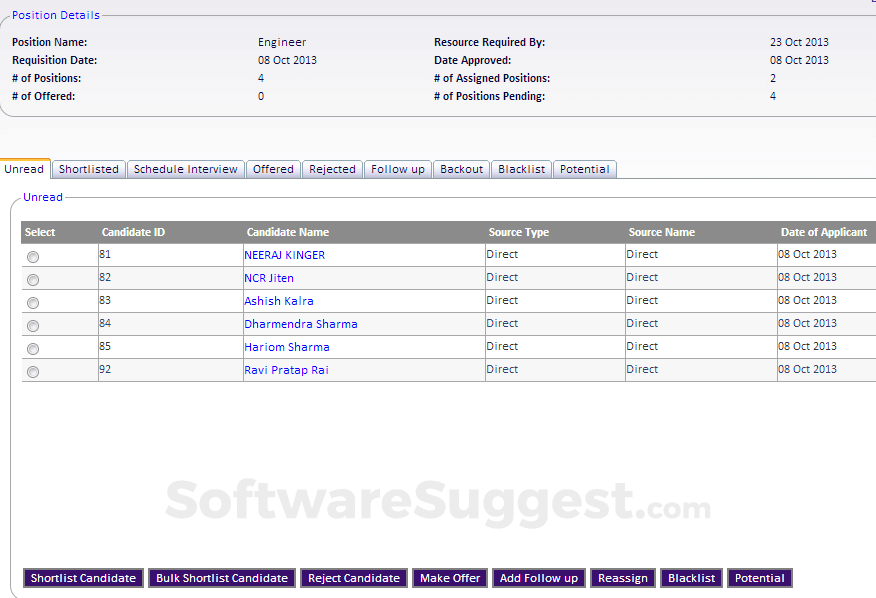Image resolution: width=876 pixels, height=598 pixels.
Task: Click Position Name value Engineer
Action: click(282, 42)
